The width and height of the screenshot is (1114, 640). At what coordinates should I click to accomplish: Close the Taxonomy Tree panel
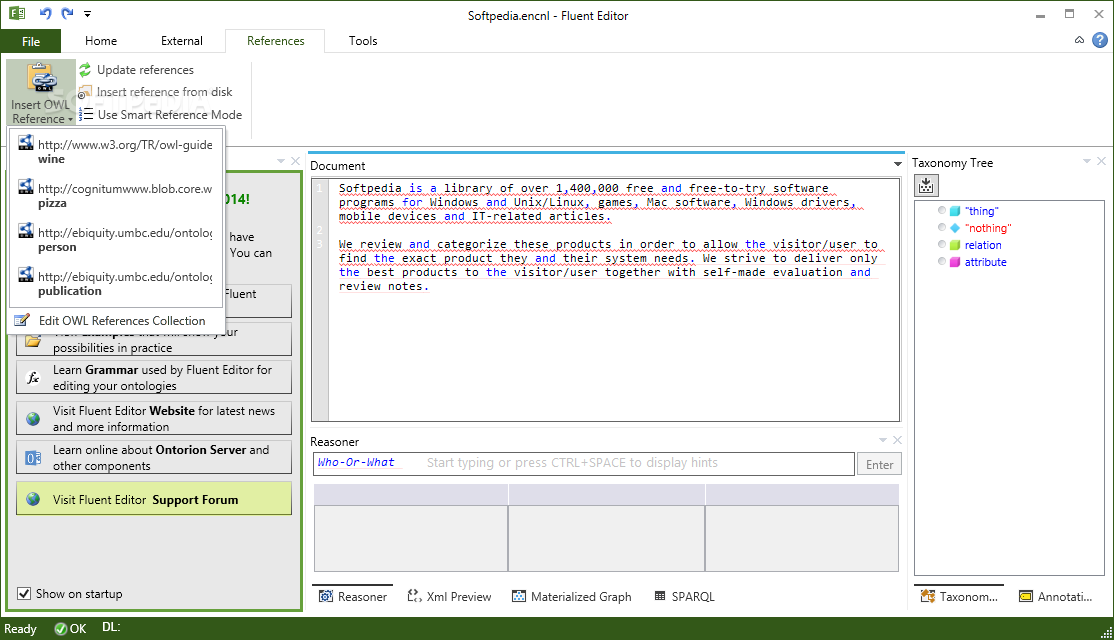tap(1101, 161)
